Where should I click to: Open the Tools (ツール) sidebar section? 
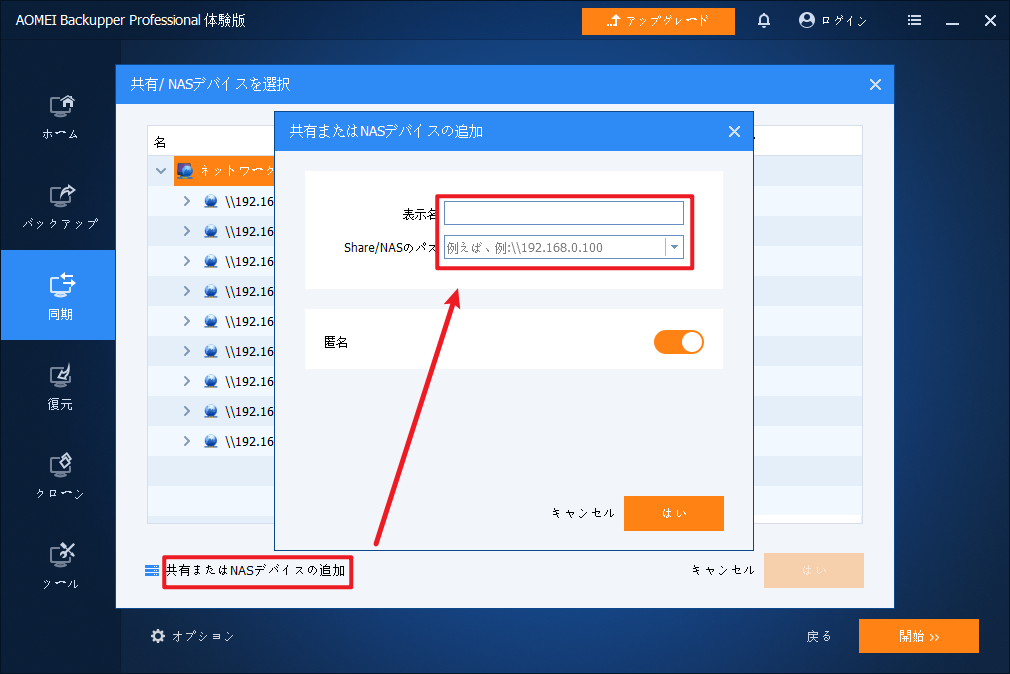click(61, 566)
